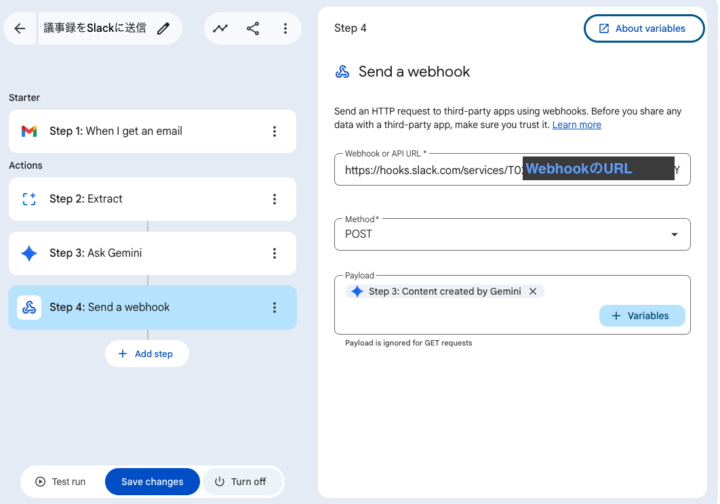Image resolution: width=720 pixels, height=504 pixels.
Task: Click the Webhook or API URL field
Action: (430, 170)
